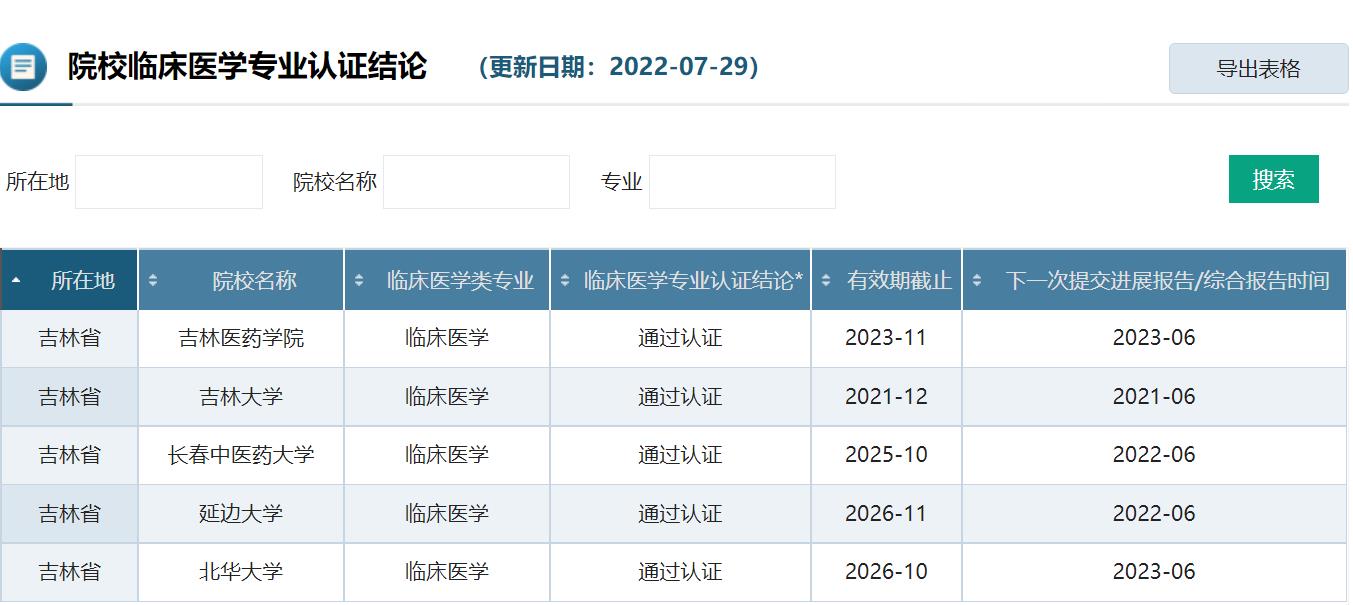Screen dimensions: 1353x605
Task: Select the 延边大学 table row
Action: tap(676, 513)
